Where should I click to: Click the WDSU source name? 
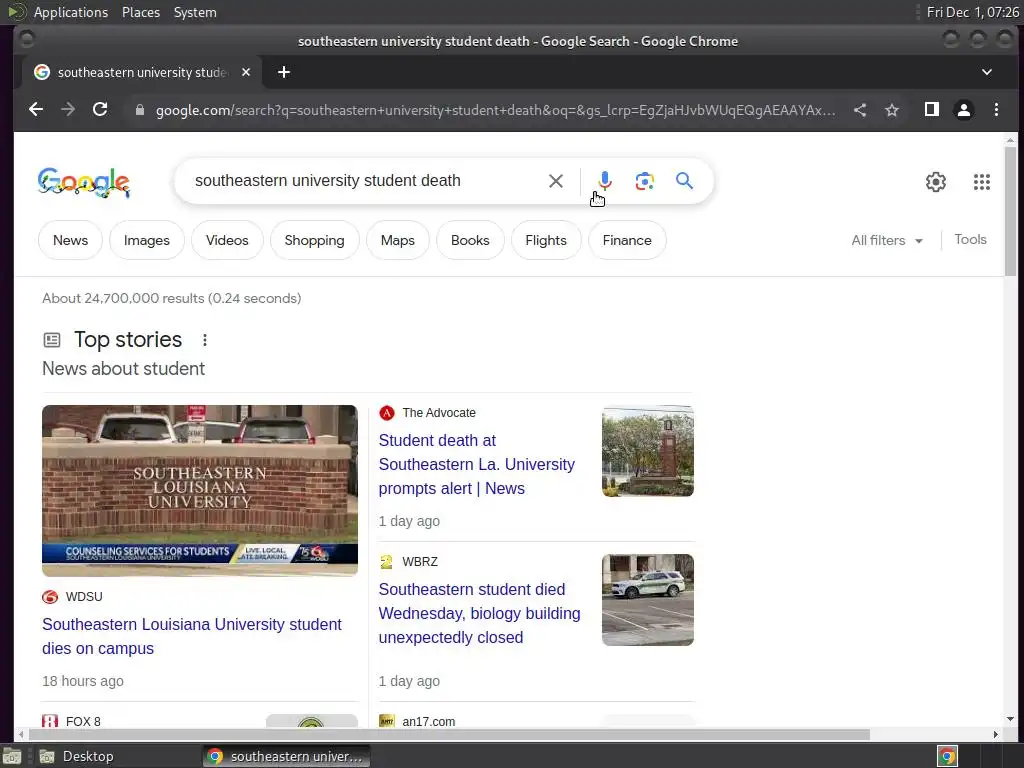[84, 597]
